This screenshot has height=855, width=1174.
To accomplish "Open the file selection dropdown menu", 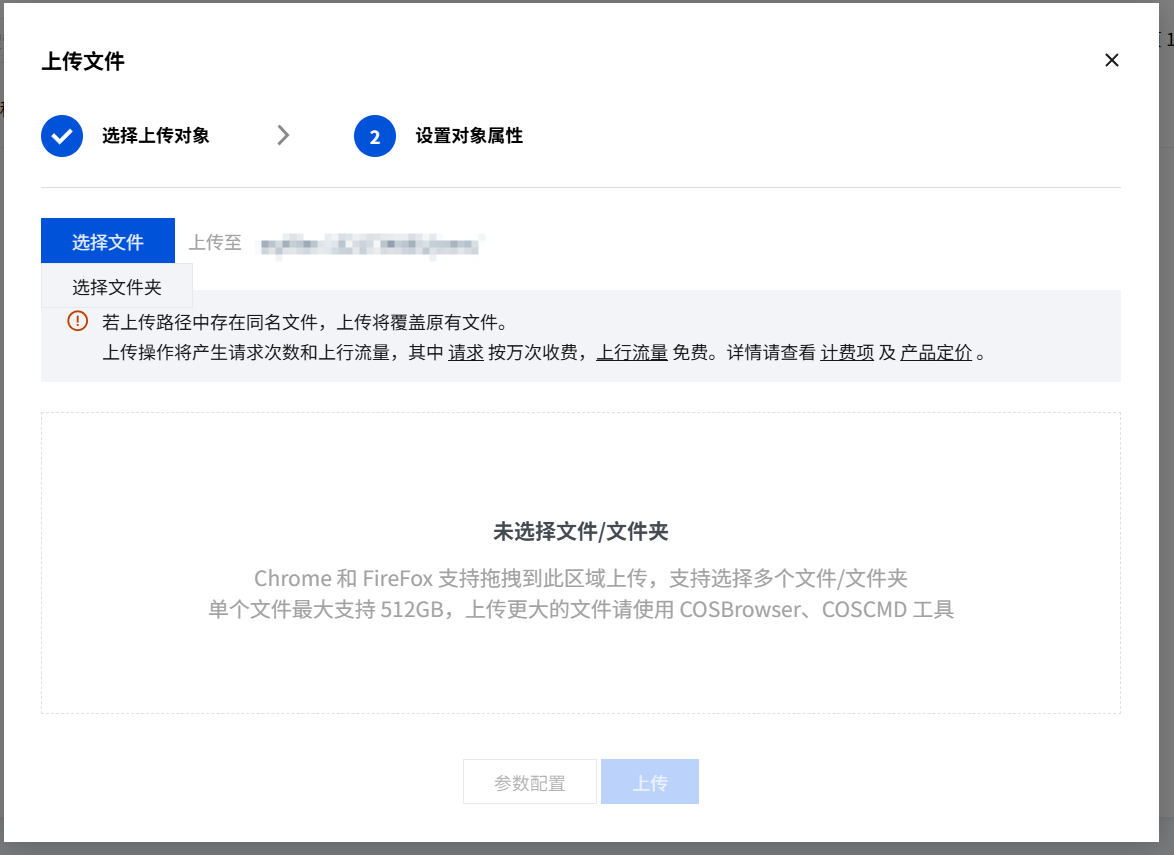I will tap(107, 240).
